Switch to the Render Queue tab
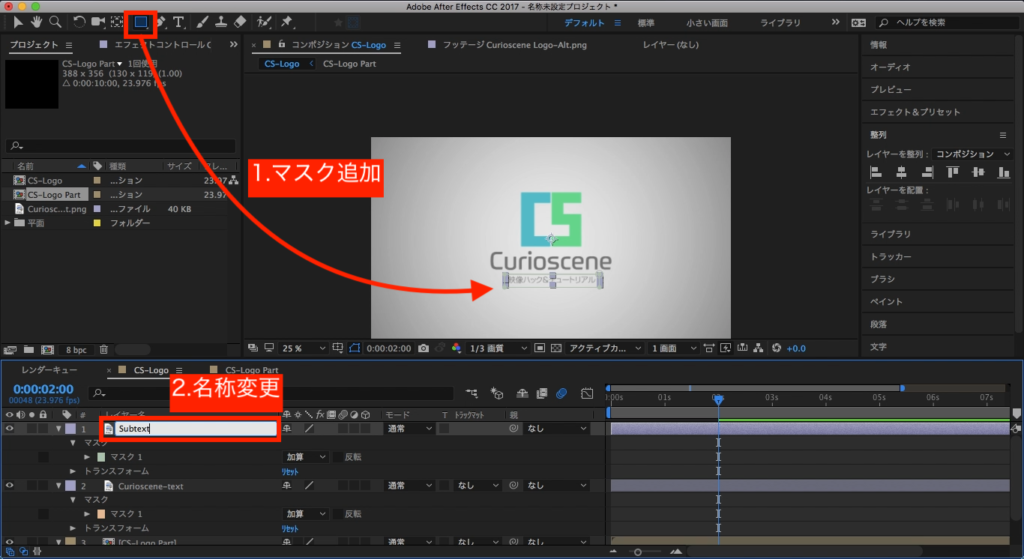 tap(48, 370)
